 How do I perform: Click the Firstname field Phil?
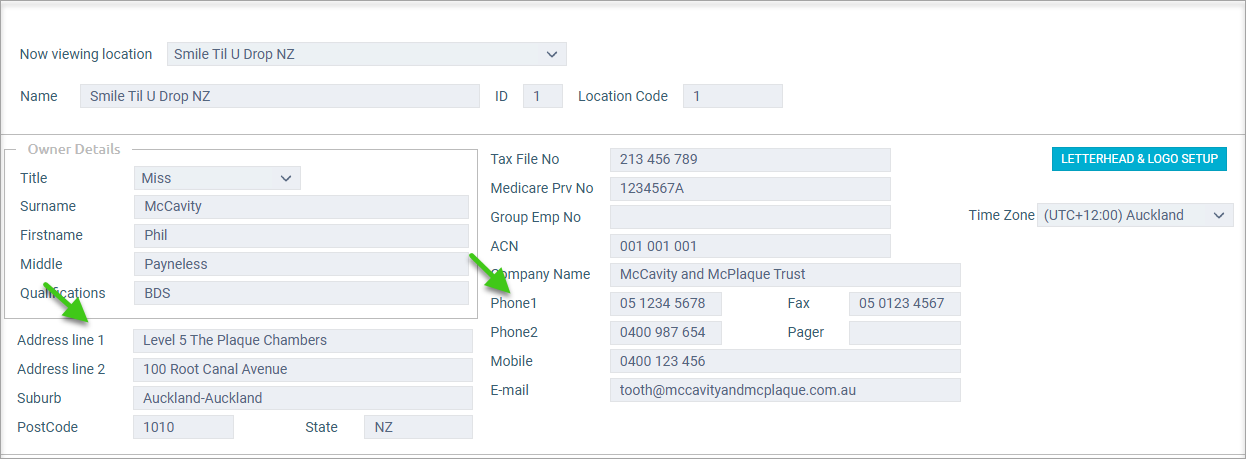pyautogui.click(x=301, y=236)
